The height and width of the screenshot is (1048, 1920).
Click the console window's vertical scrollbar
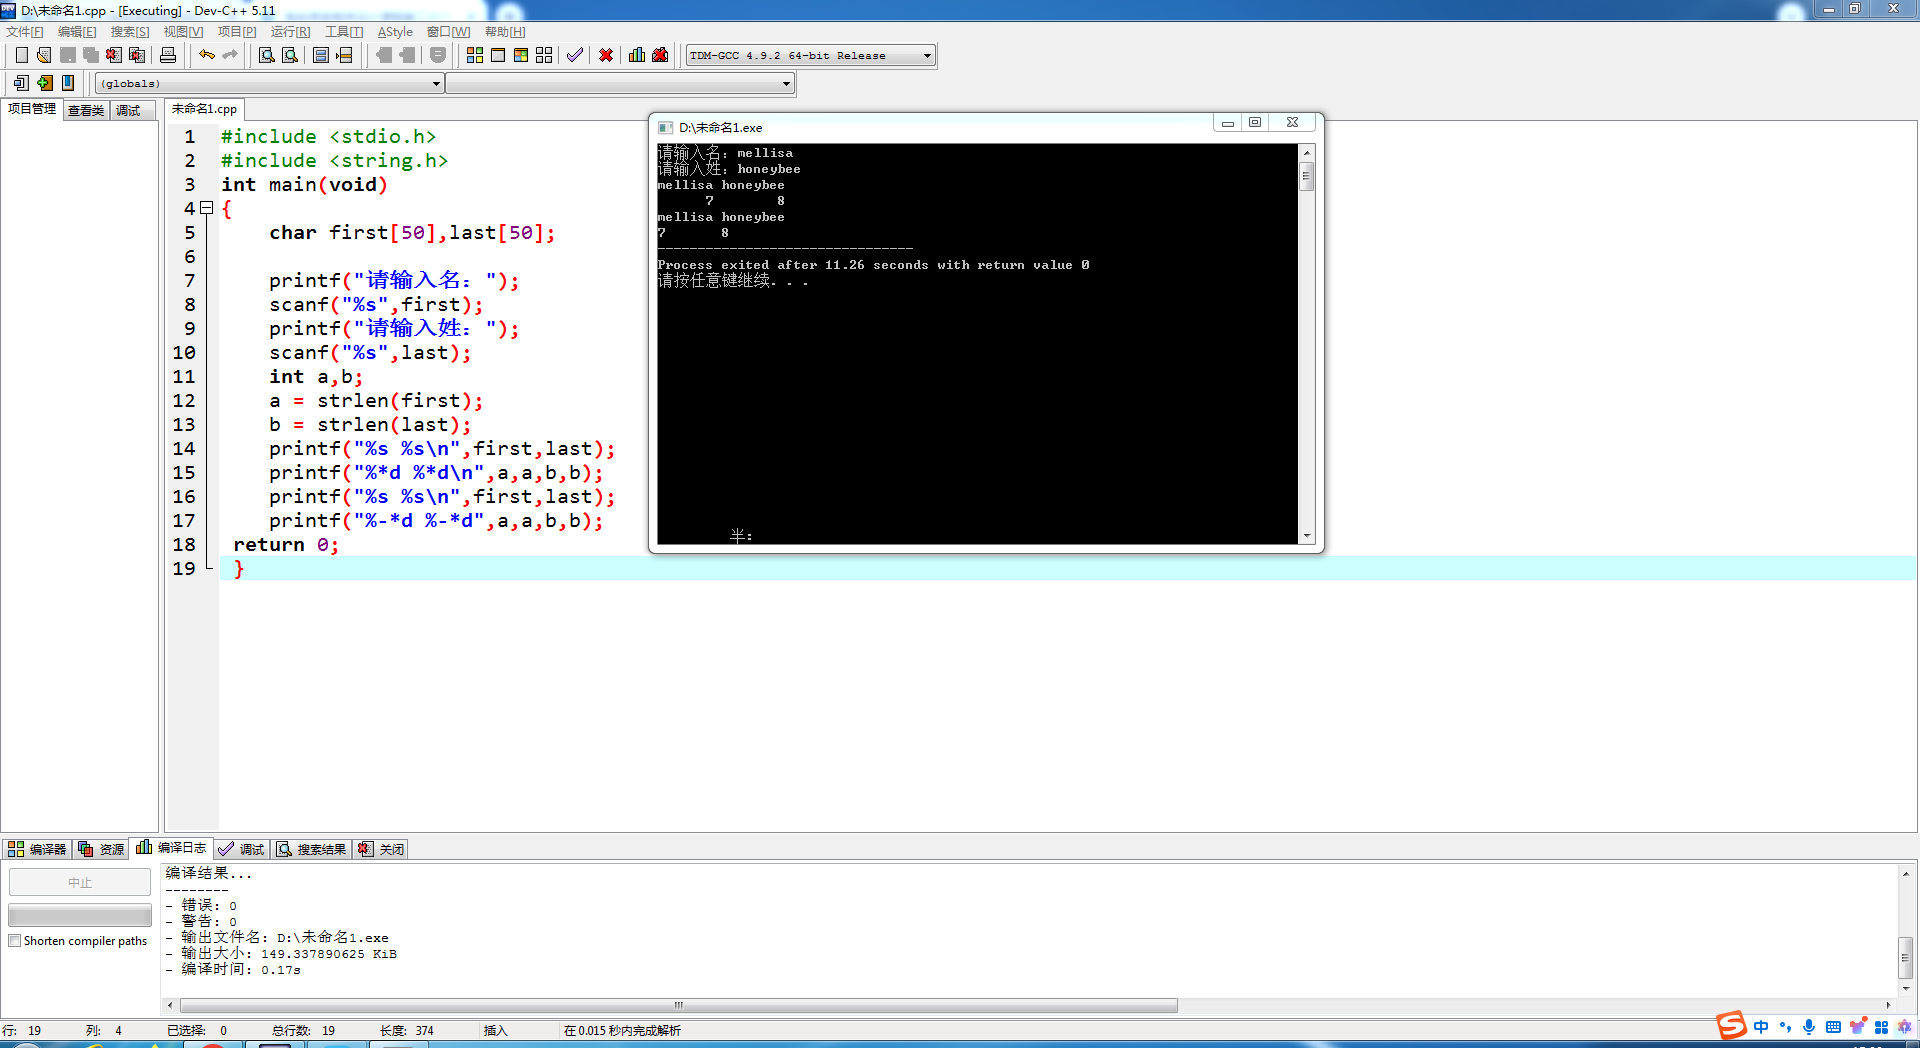1306,175
